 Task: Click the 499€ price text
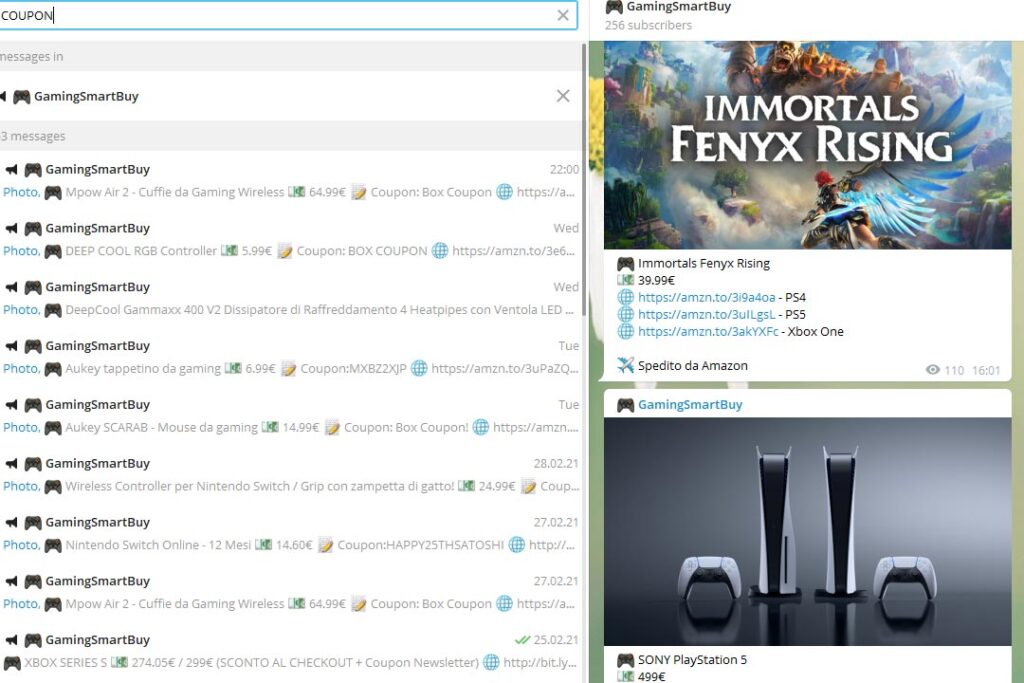[x=652, y=677]
